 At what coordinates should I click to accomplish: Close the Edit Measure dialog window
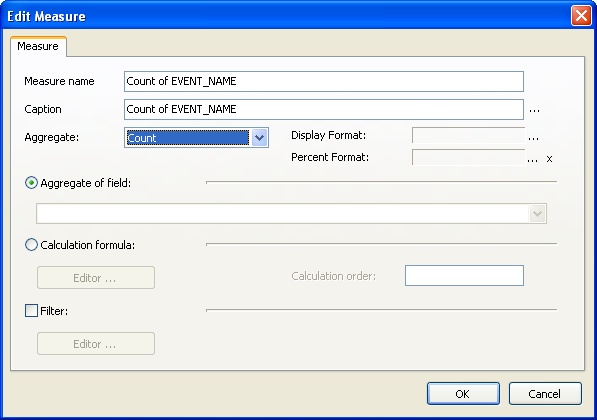[x=581, y=16]
